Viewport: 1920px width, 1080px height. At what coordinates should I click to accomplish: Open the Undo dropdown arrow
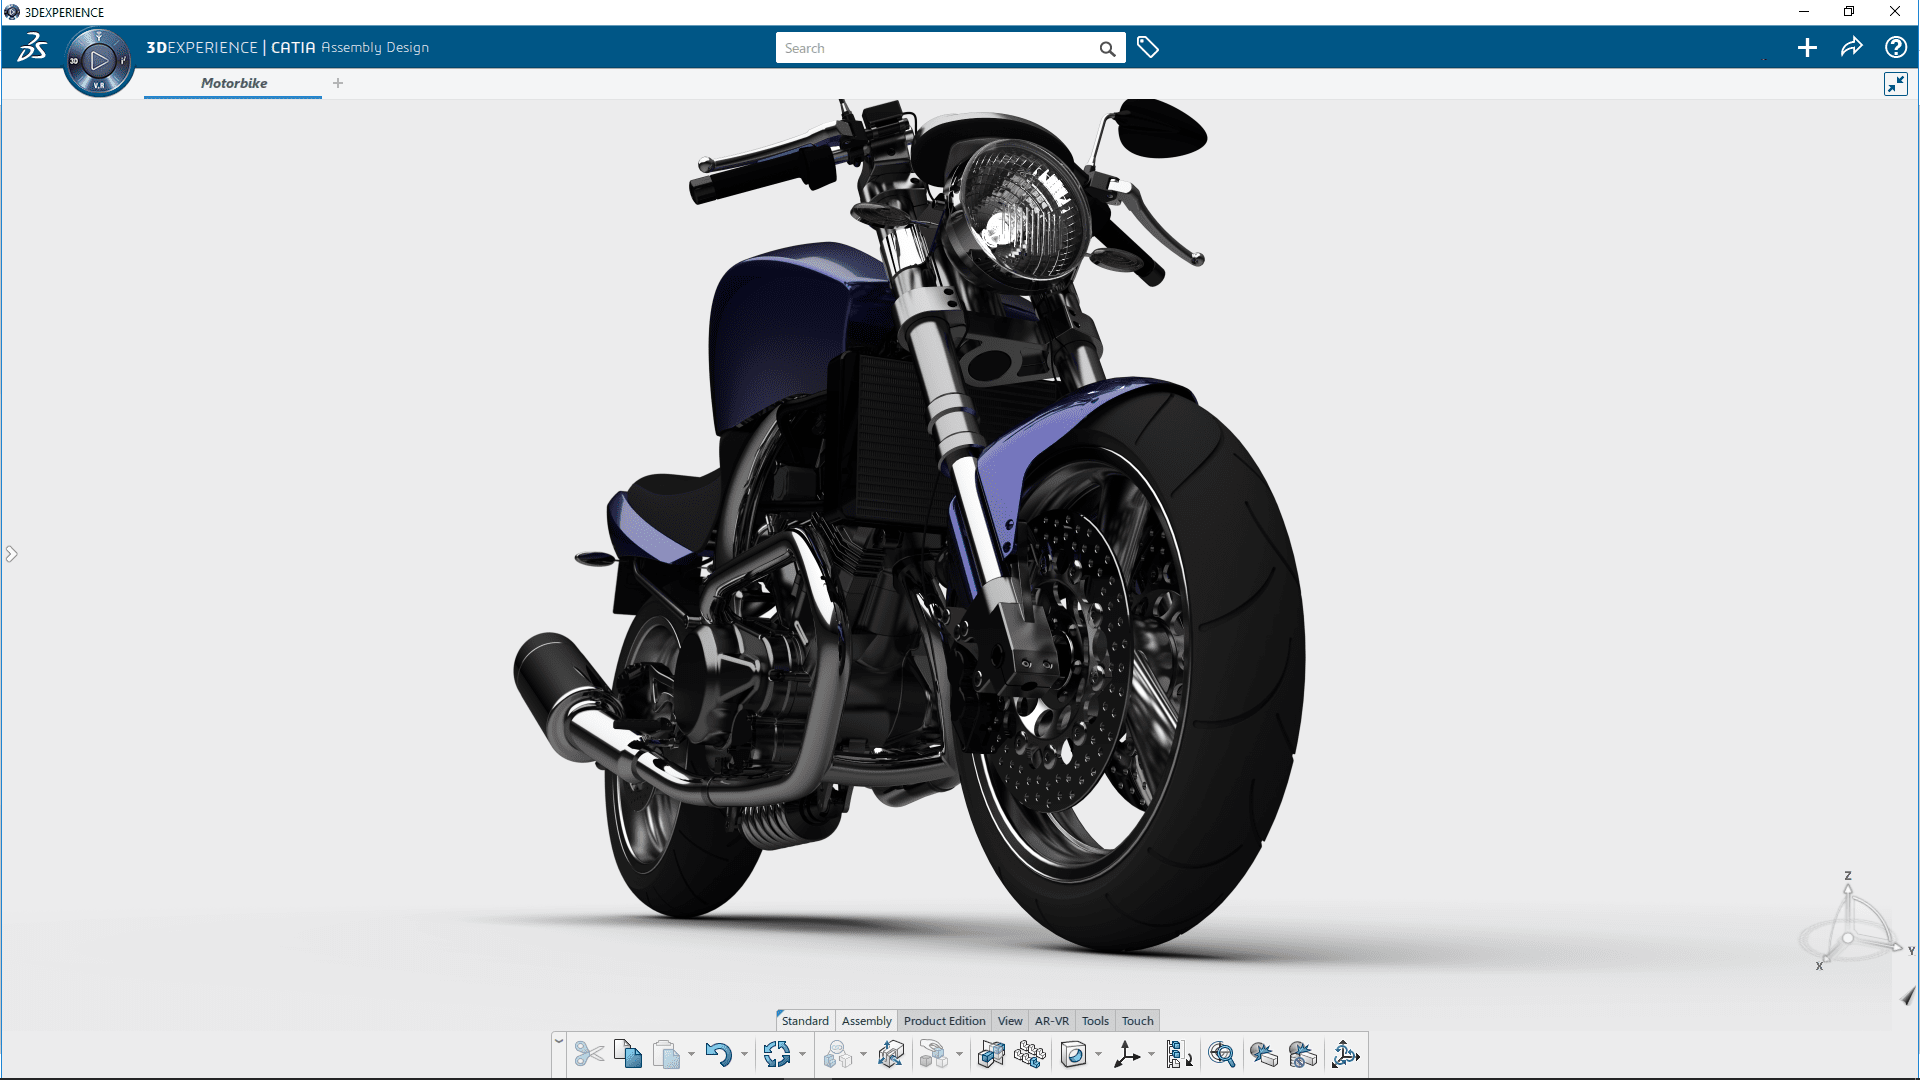click(744, 1054)
